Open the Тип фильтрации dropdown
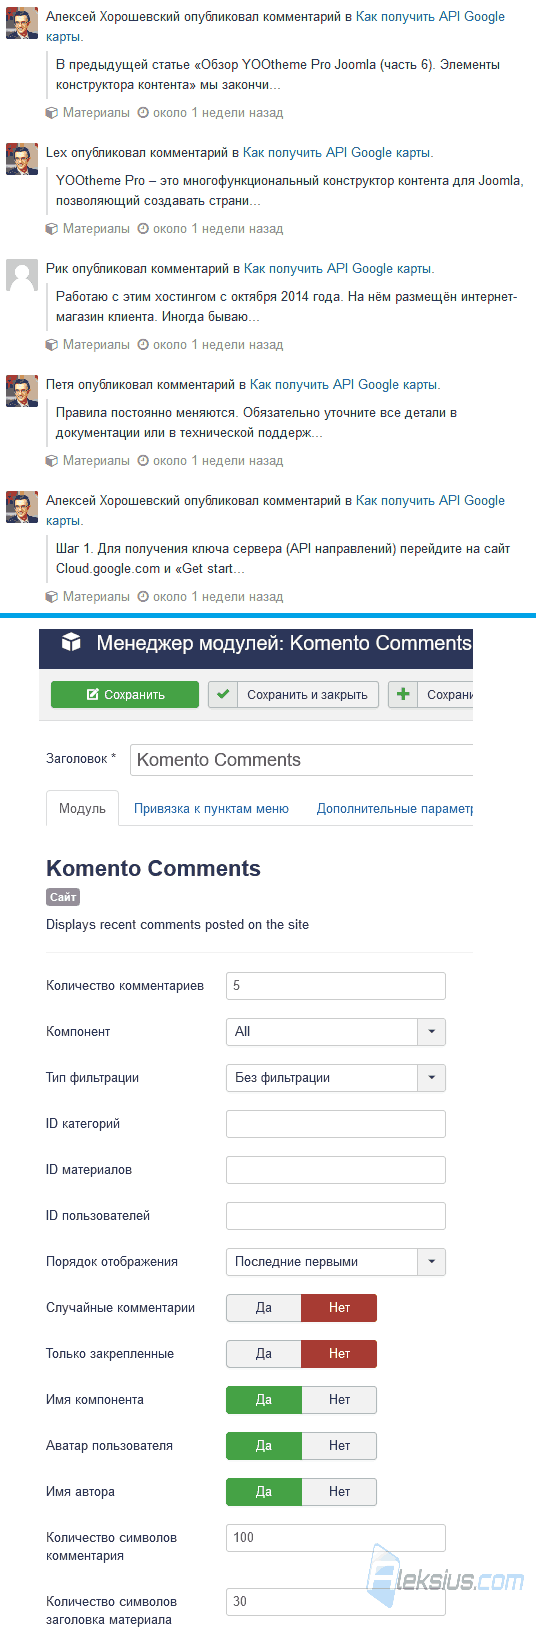The width and height of the screenshot is (536, 1631). coord(336,1078)
